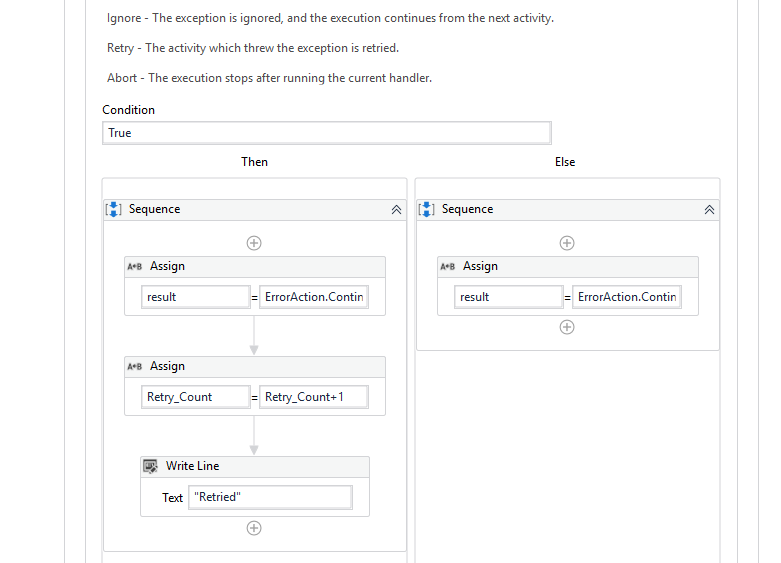781x563 pixels.
Task: Edit the Condition field containing True
Action: pos(326,133)
